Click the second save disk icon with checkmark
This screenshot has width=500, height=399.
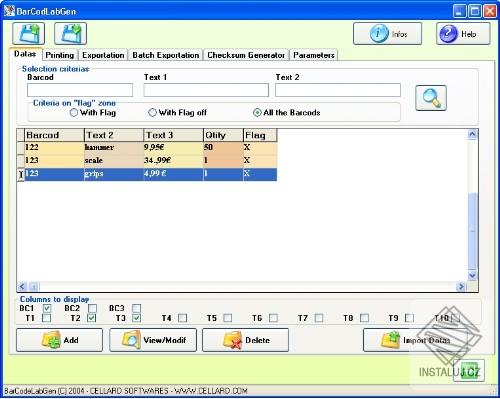coord(70,34)
